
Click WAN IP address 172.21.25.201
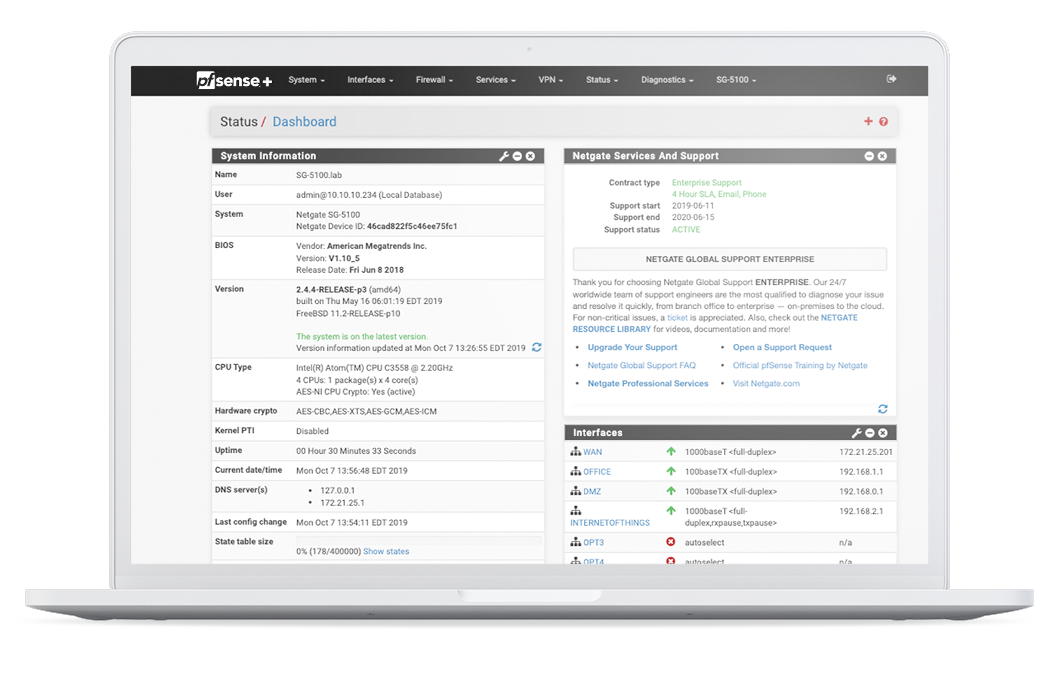(865, 452)
